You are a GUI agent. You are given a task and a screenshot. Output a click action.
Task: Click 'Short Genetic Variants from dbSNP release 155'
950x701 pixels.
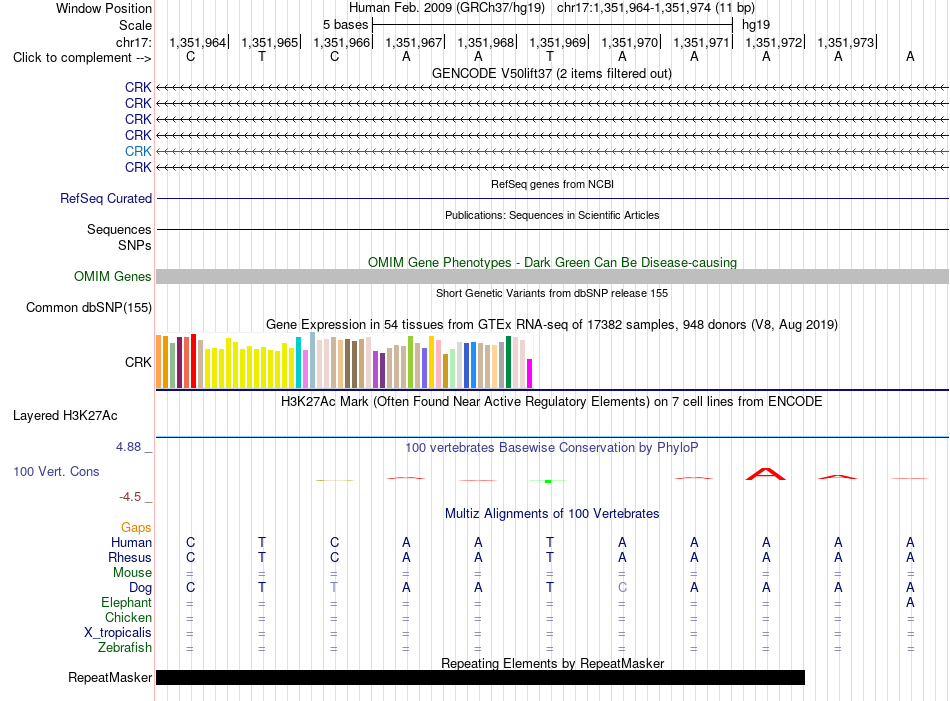click(552, 293)
